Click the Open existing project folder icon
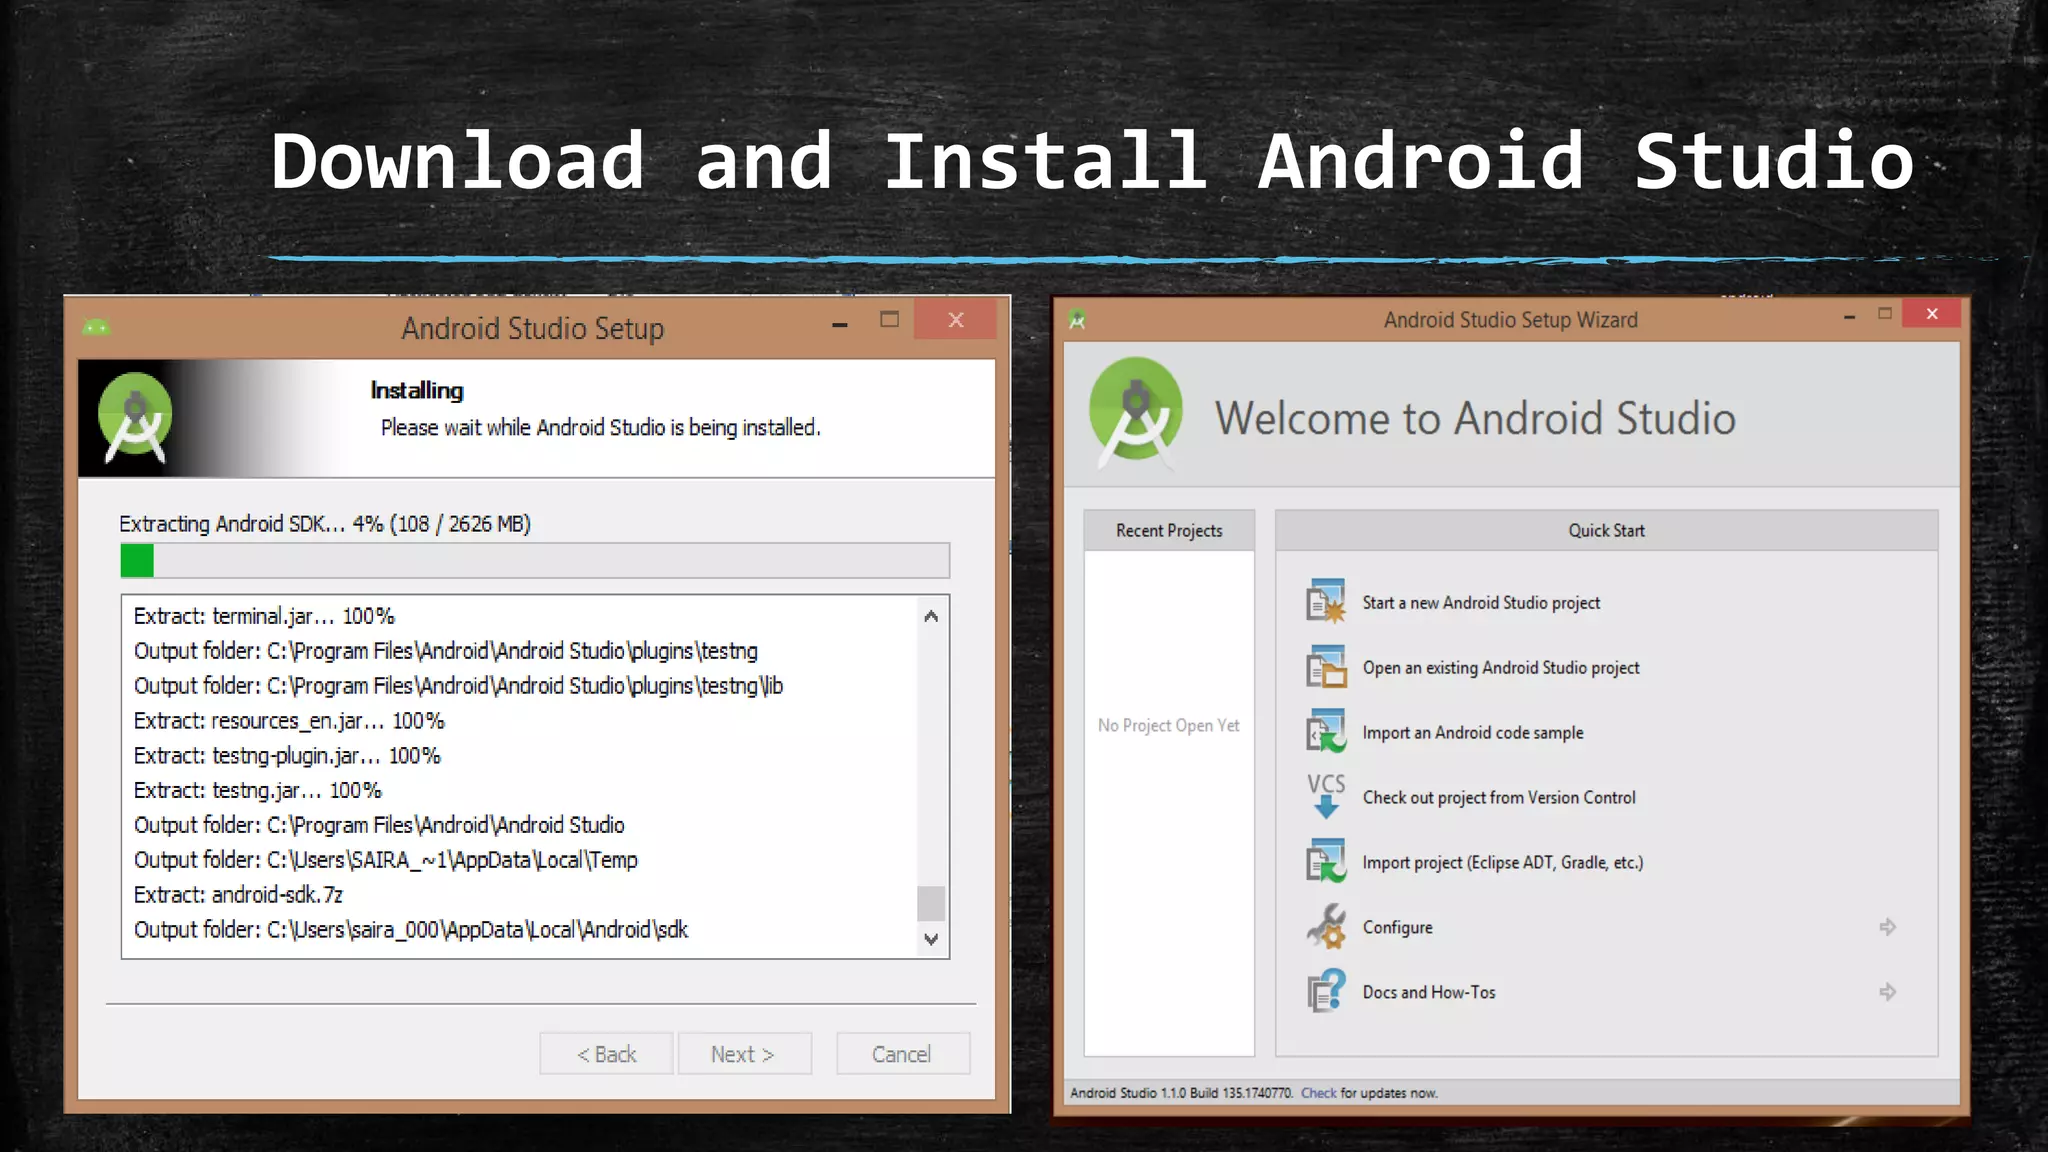 click(1326, 666)
